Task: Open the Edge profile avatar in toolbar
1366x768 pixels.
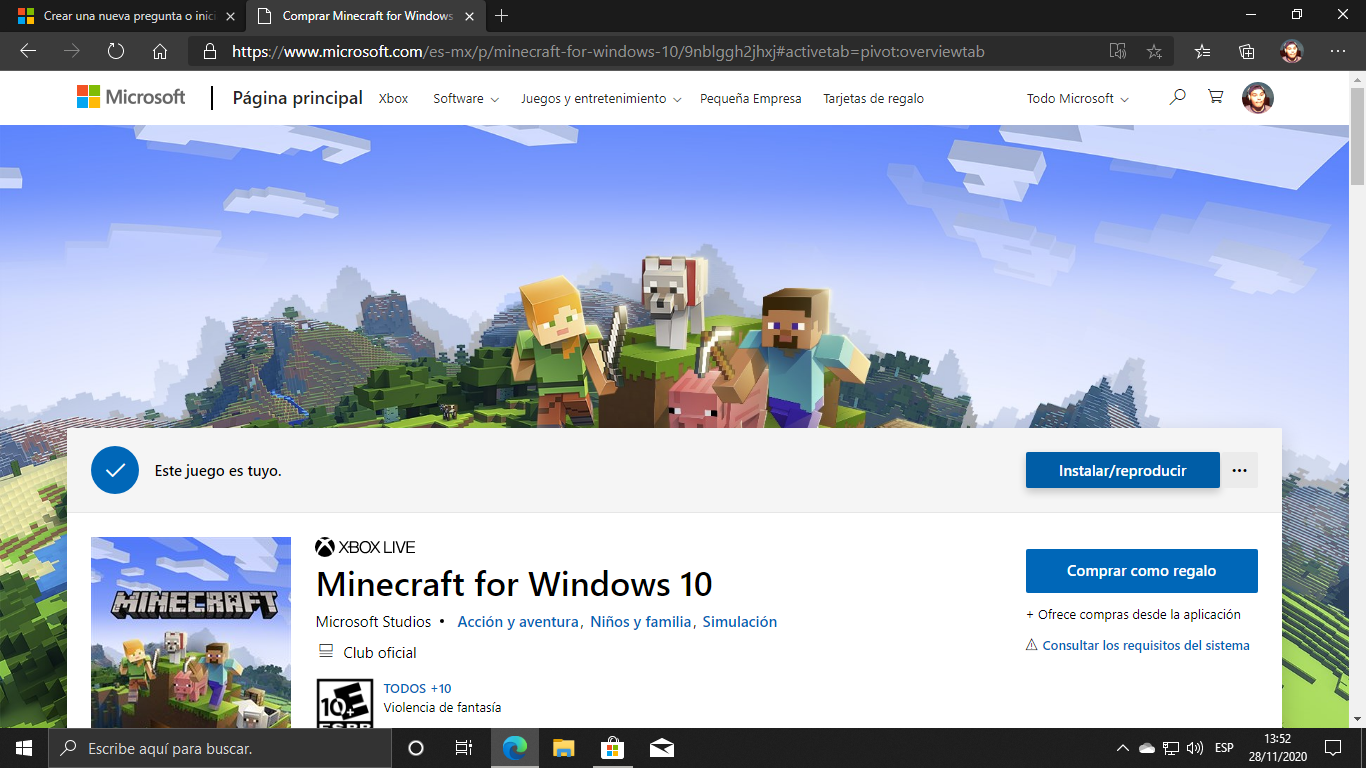Action: point(1292,51)
